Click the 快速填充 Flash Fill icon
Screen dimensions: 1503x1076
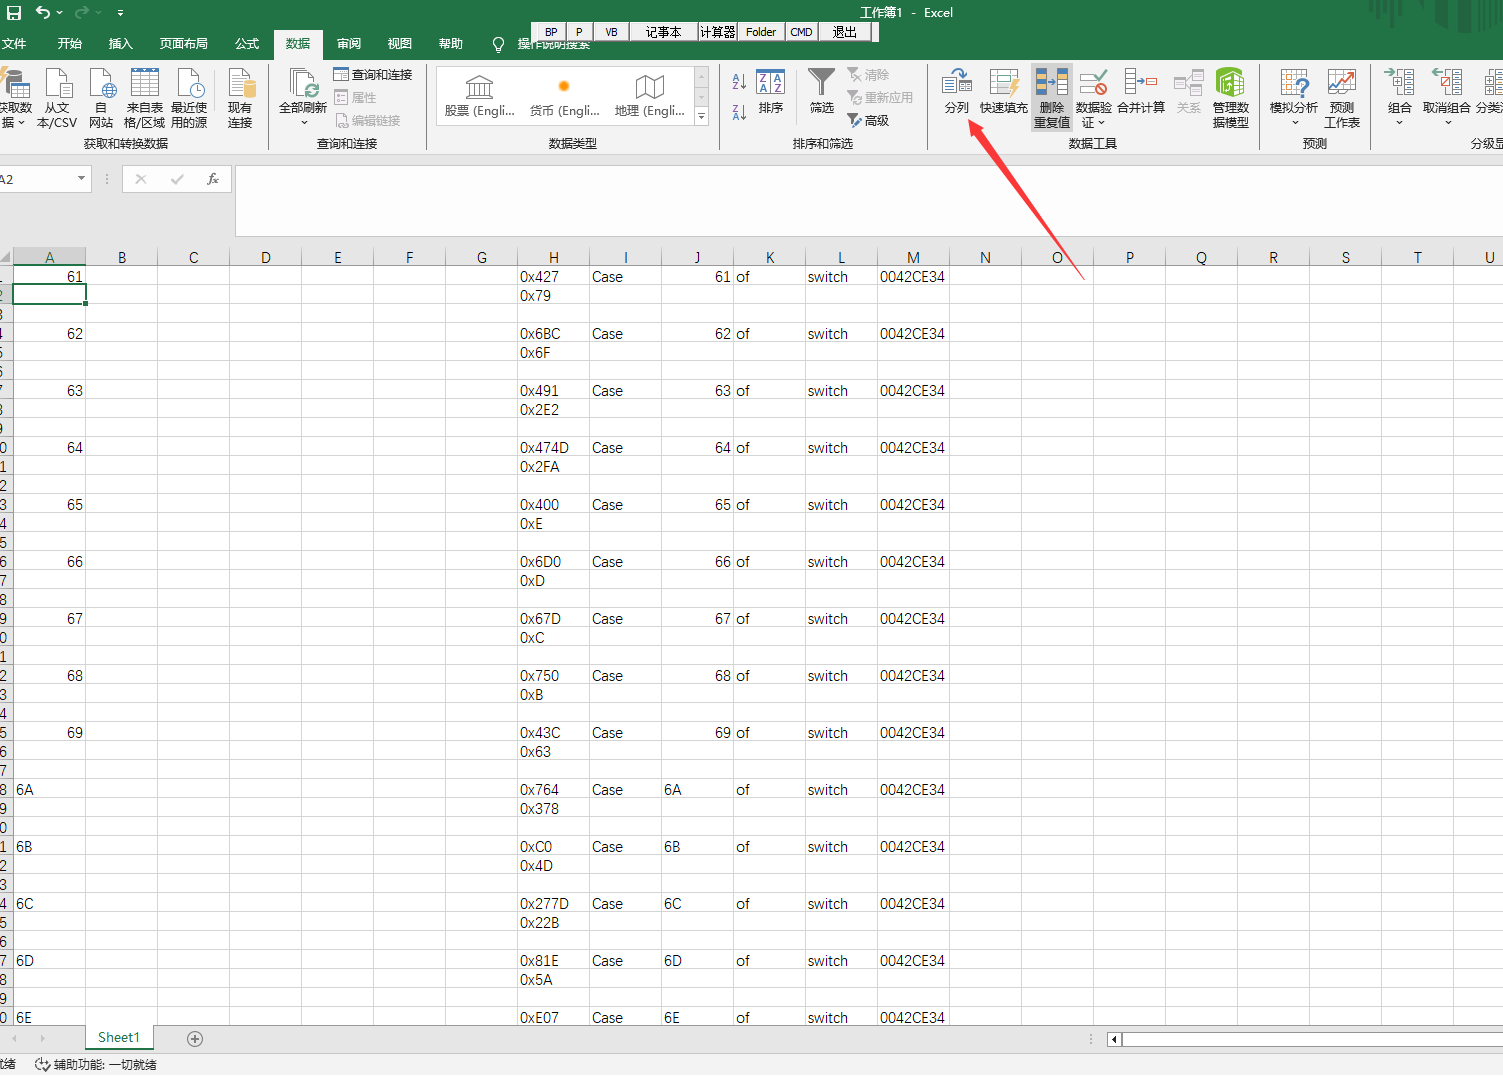point(1003,85)
